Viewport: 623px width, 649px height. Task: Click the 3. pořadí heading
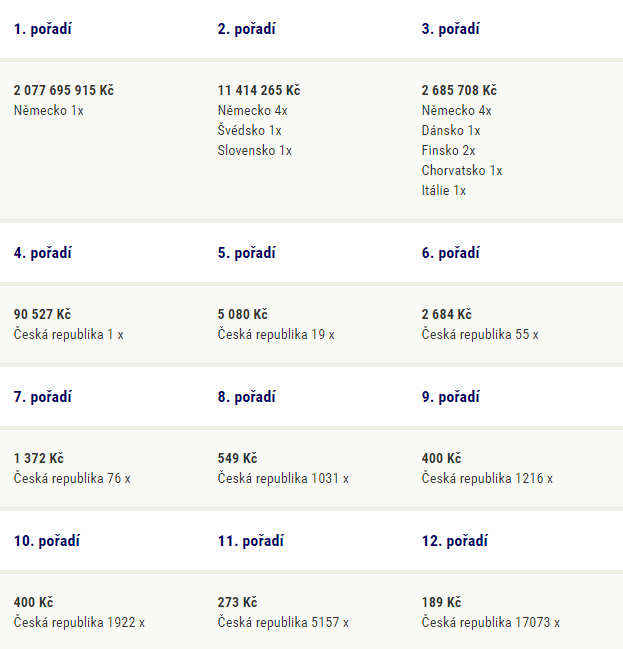pos(450,29)
